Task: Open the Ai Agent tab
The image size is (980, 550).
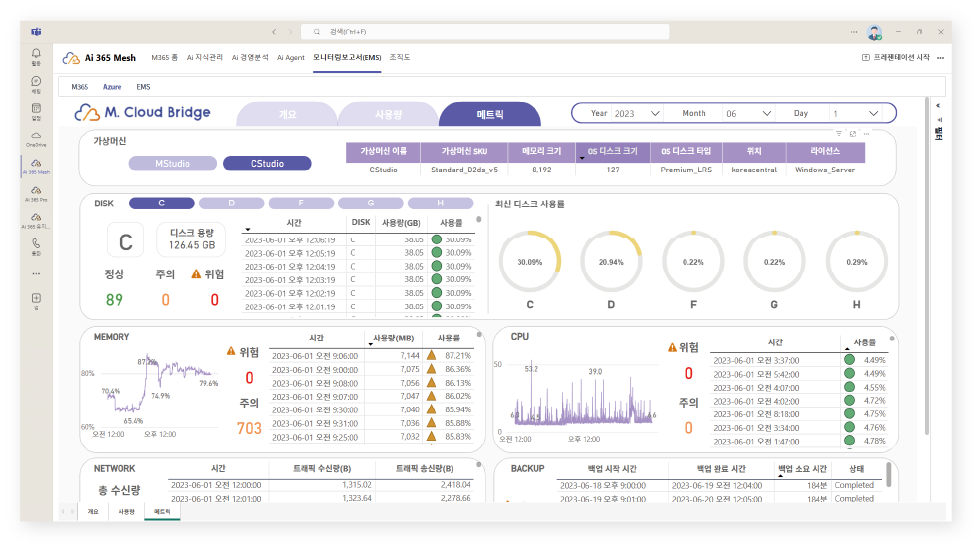Action: (x=291, y=58)
